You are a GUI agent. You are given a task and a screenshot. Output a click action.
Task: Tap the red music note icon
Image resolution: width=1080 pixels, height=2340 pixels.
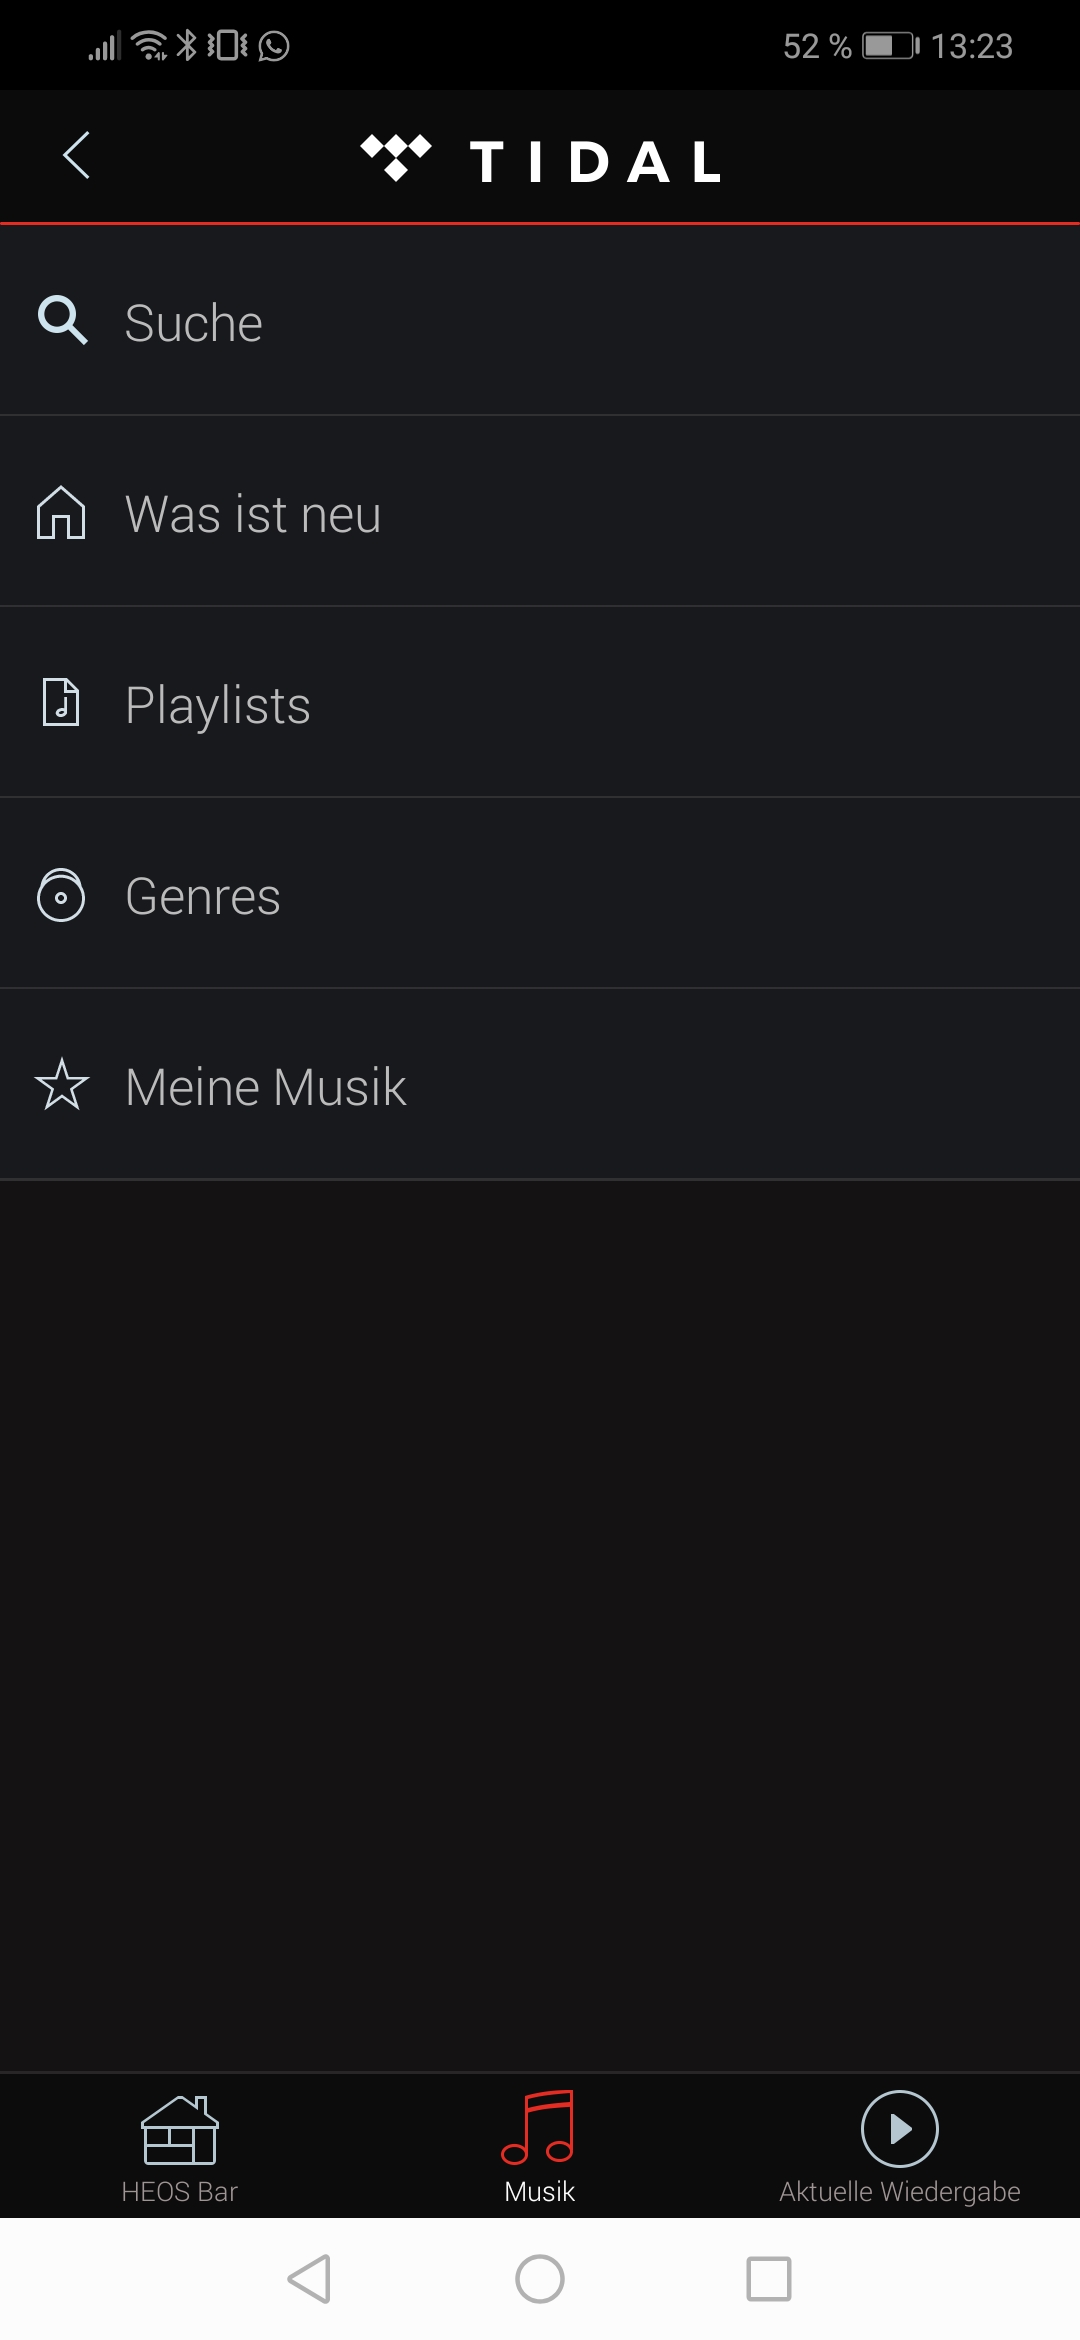[x=539, y=2127]
